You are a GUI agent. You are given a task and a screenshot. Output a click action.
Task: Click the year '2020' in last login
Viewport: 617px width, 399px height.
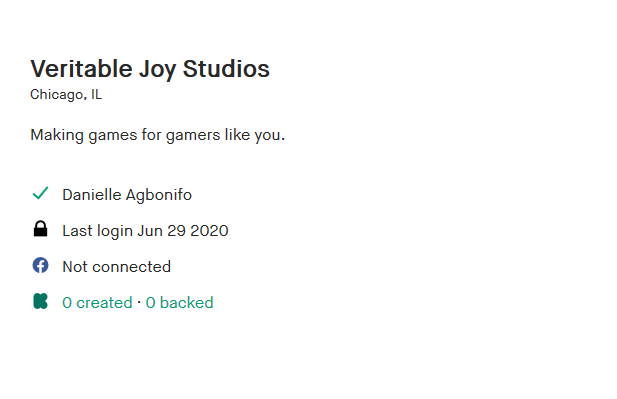coord(209,231)
